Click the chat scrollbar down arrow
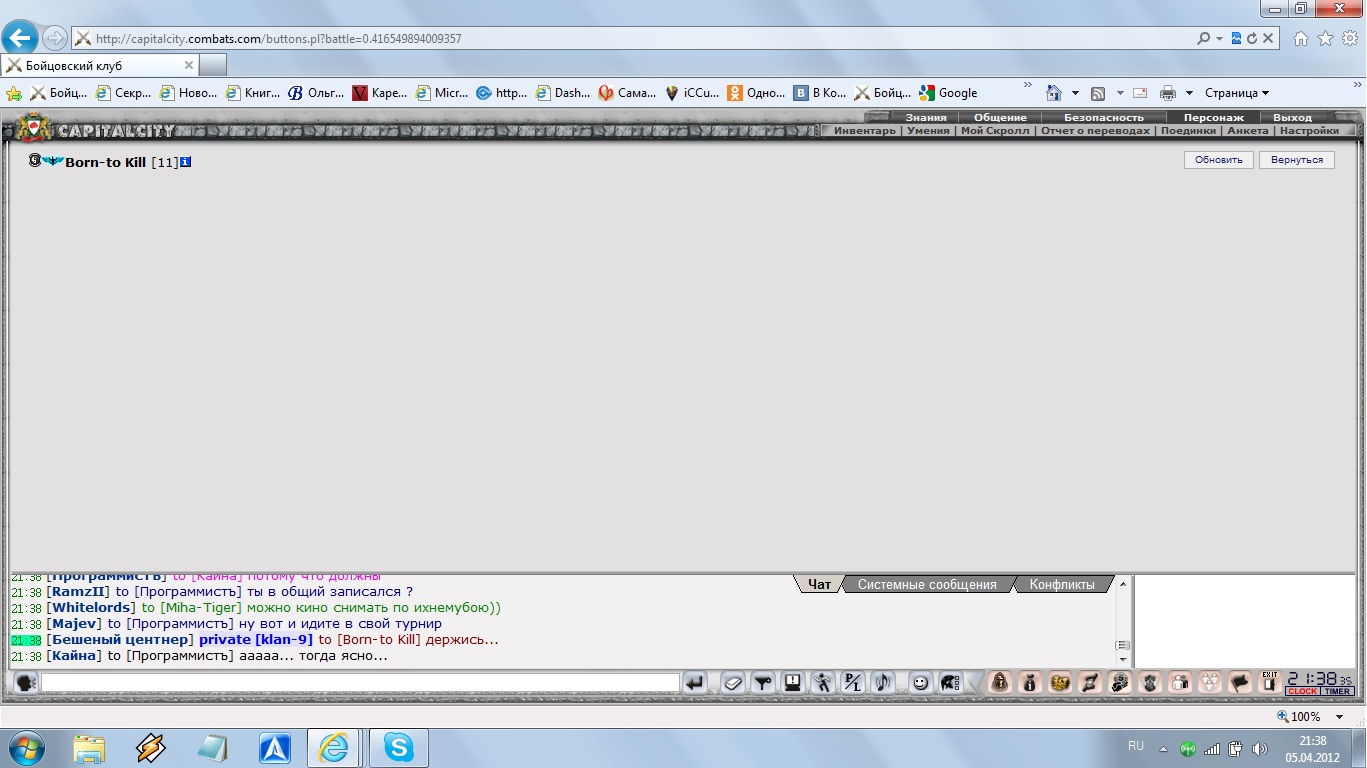The image size is (1367, 768). tap(1123, 659)
